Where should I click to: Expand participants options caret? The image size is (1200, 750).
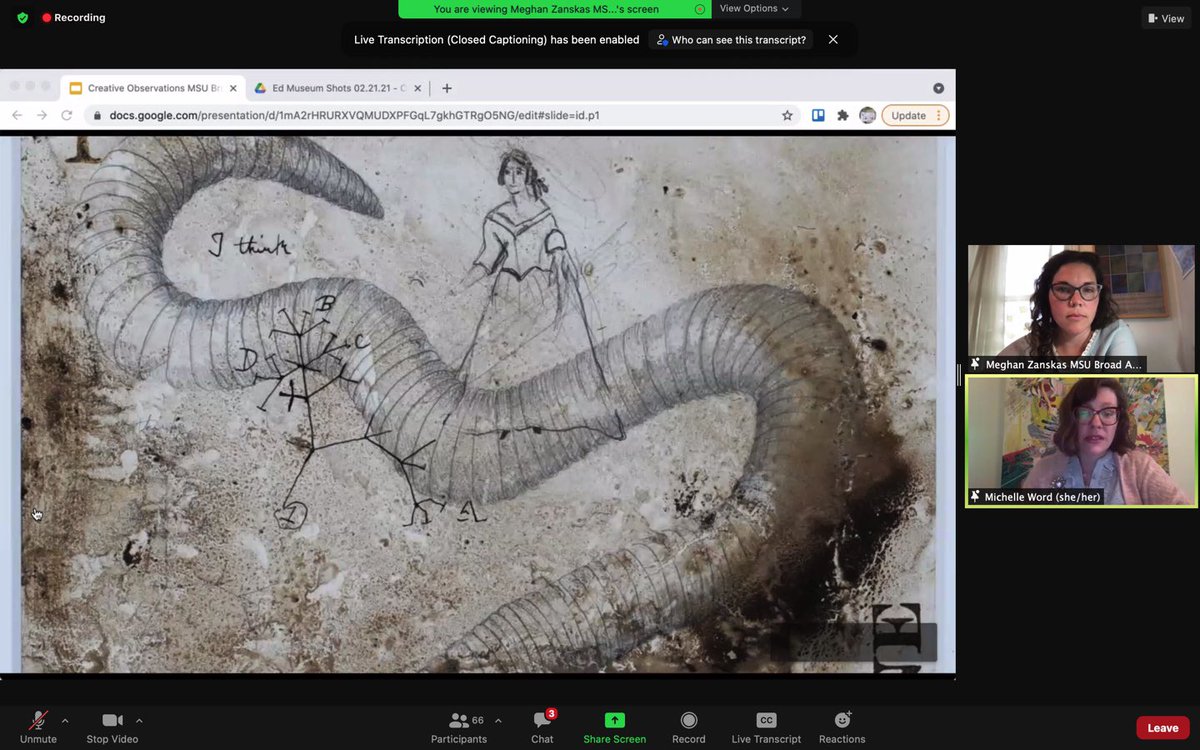tap(498, 720)
